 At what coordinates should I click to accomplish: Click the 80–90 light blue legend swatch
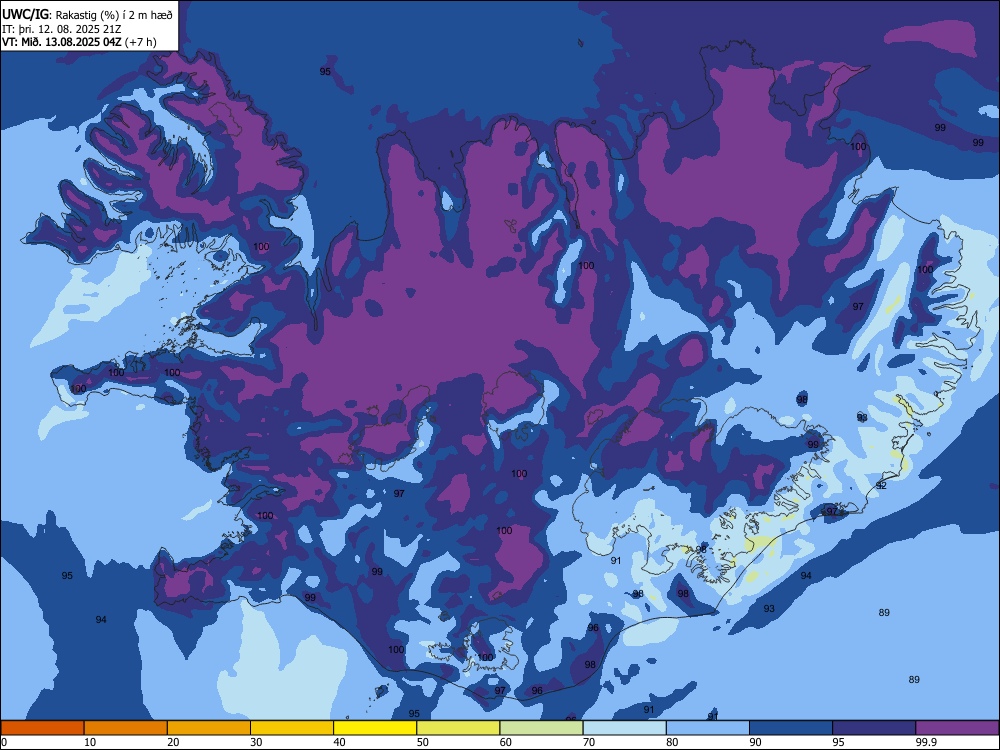tap(708, 728)
